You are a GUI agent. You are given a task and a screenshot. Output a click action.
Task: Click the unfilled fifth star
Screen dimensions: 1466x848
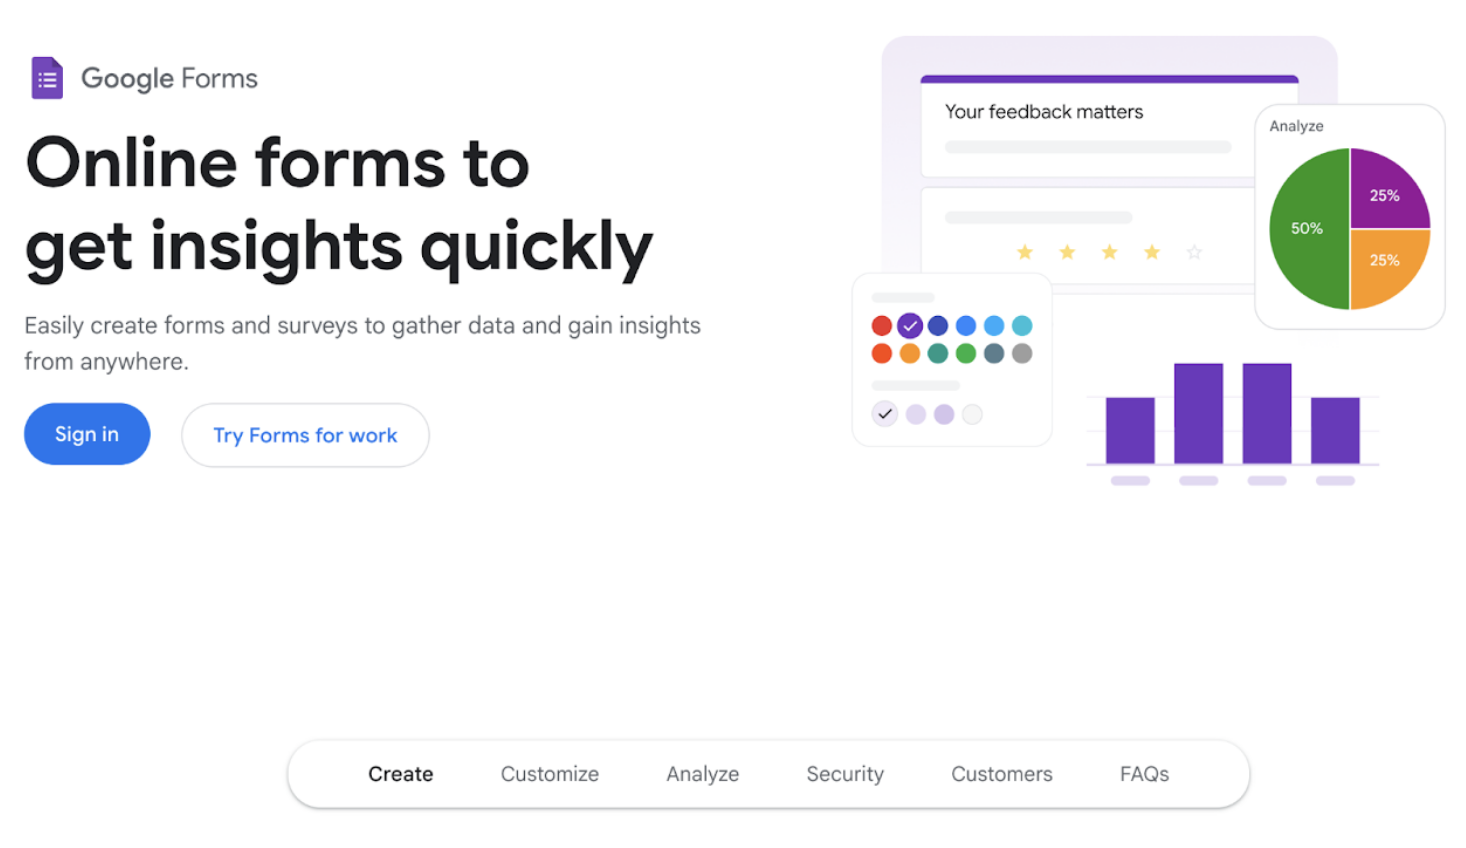[1194, 252]
